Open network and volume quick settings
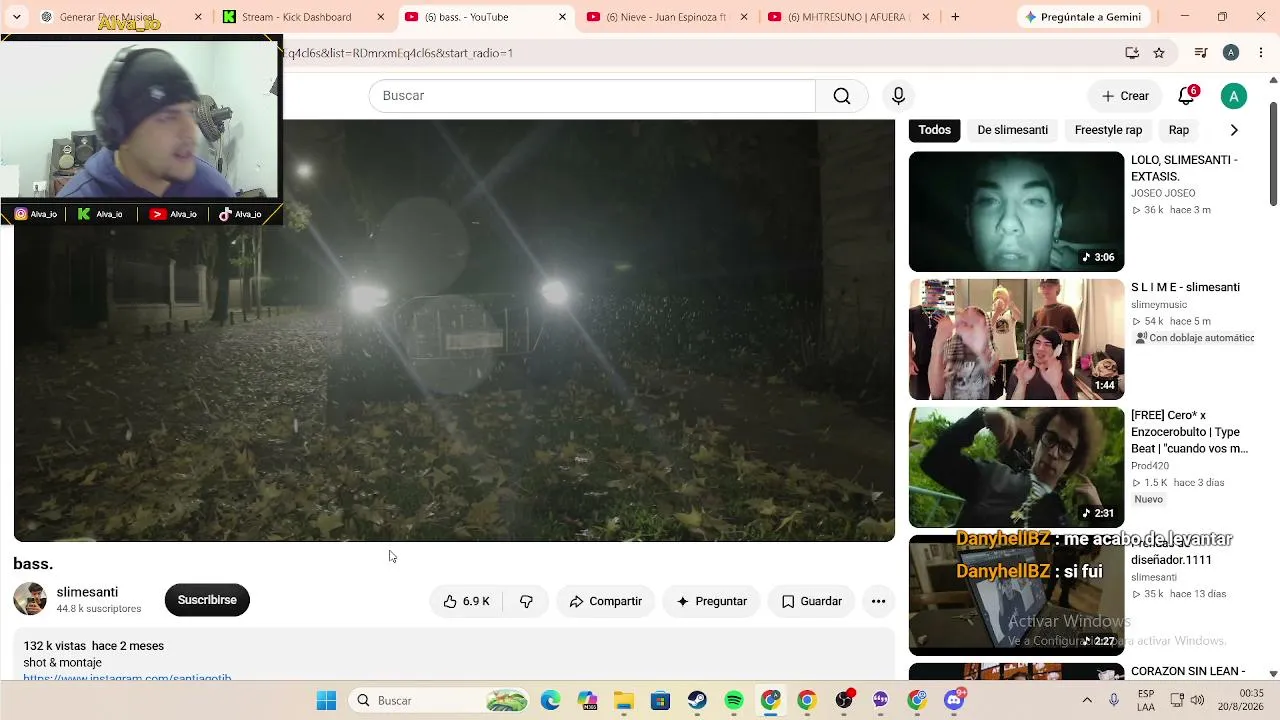Image resolution: width=1280 pixels, height=720 pixels. point(1187,701)
